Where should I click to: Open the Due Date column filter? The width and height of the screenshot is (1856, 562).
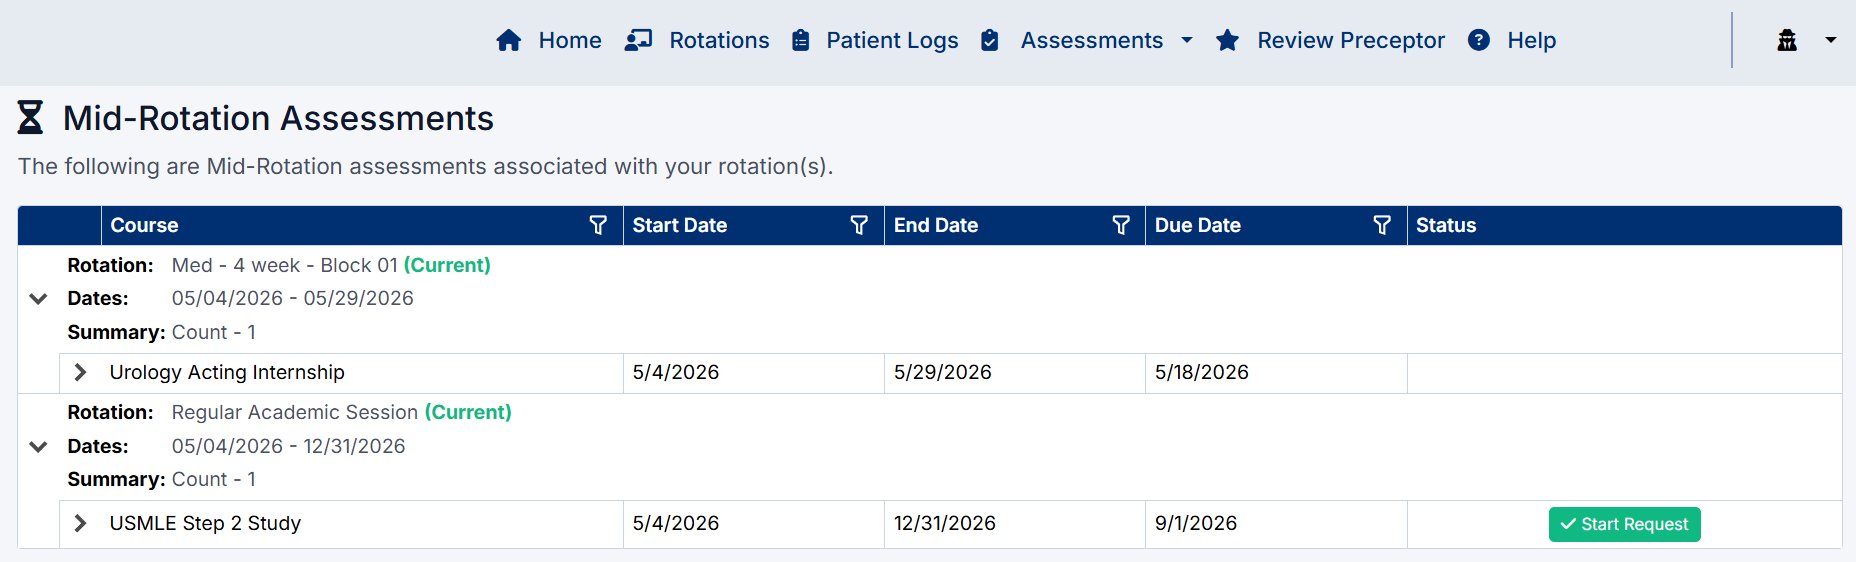point(1382,225)
